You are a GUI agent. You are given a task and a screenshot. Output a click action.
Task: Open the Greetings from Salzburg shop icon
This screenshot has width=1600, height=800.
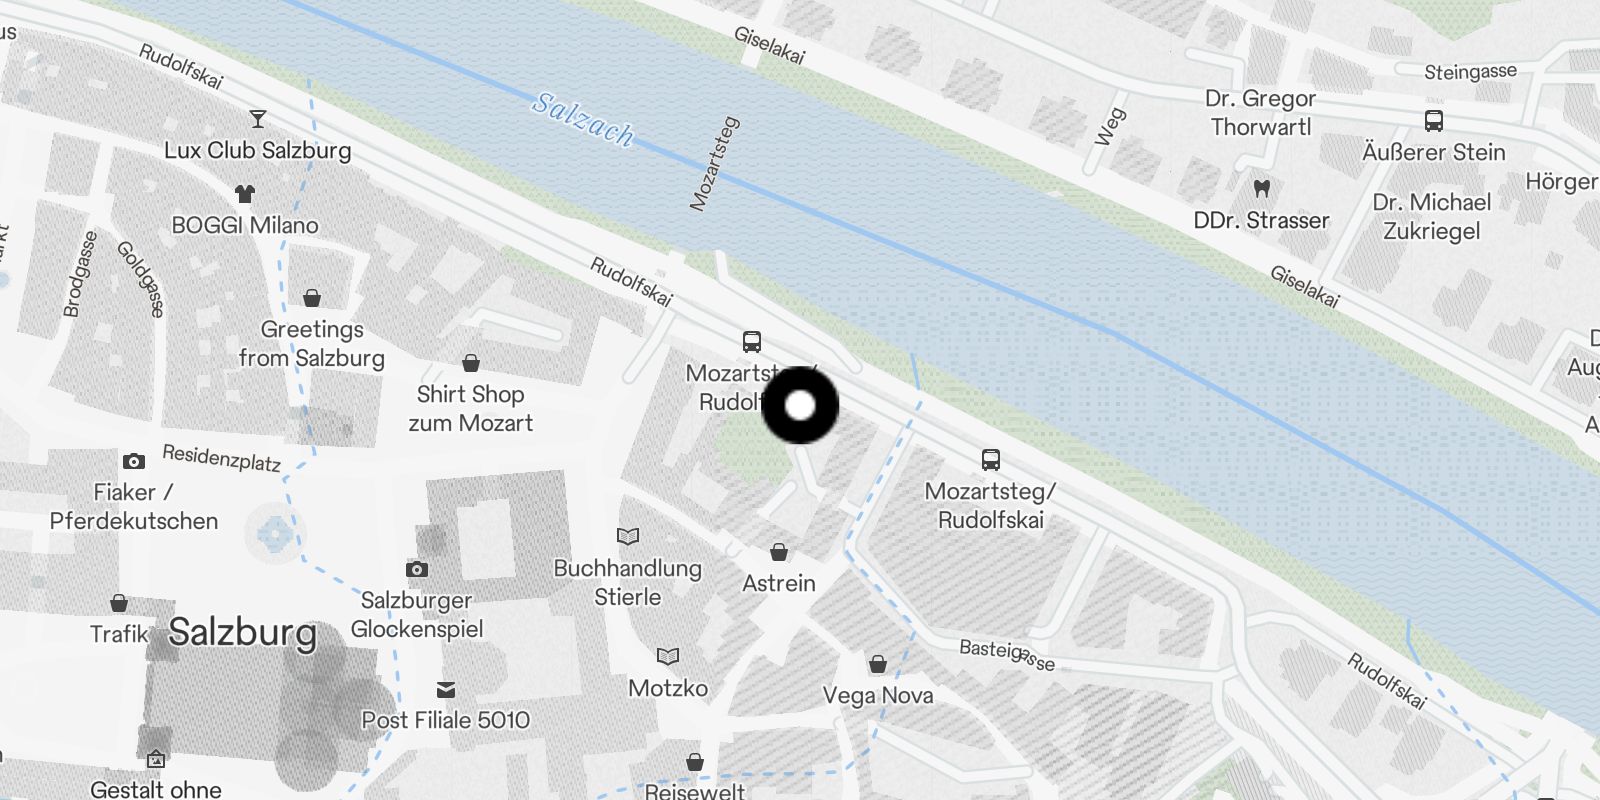[x=312, y=298]
